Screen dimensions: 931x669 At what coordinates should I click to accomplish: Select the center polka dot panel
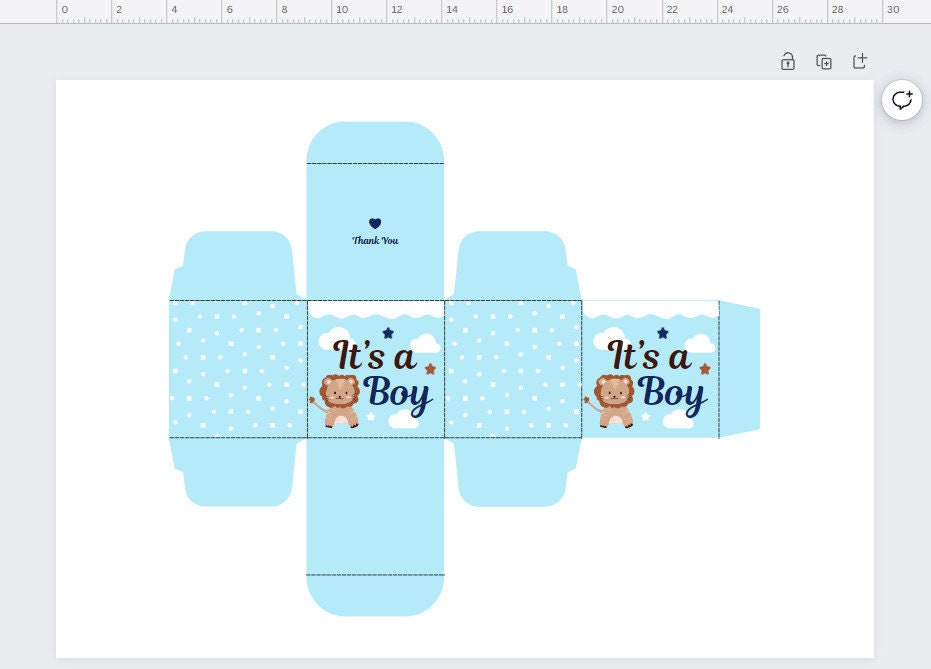(x=512, y=368)
